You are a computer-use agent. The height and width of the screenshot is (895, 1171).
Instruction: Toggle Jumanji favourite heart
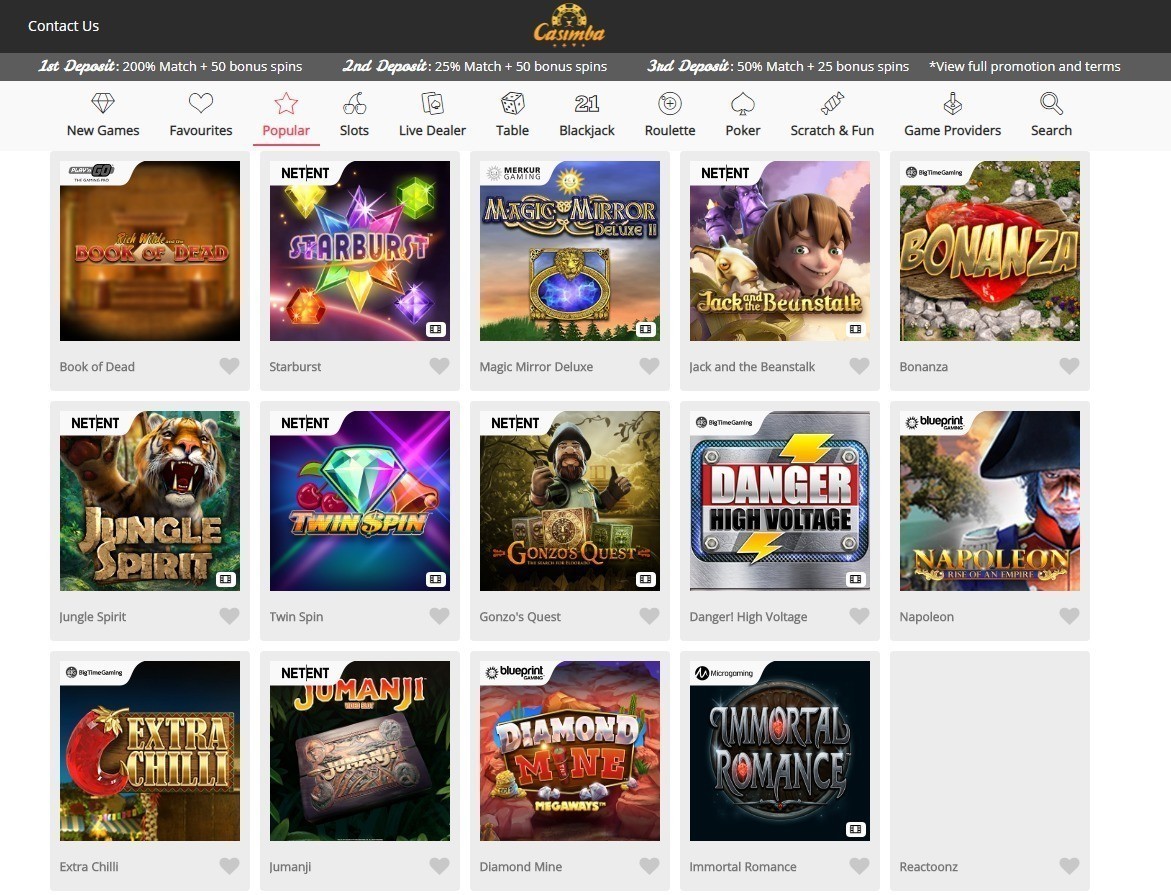click(439, 866)
